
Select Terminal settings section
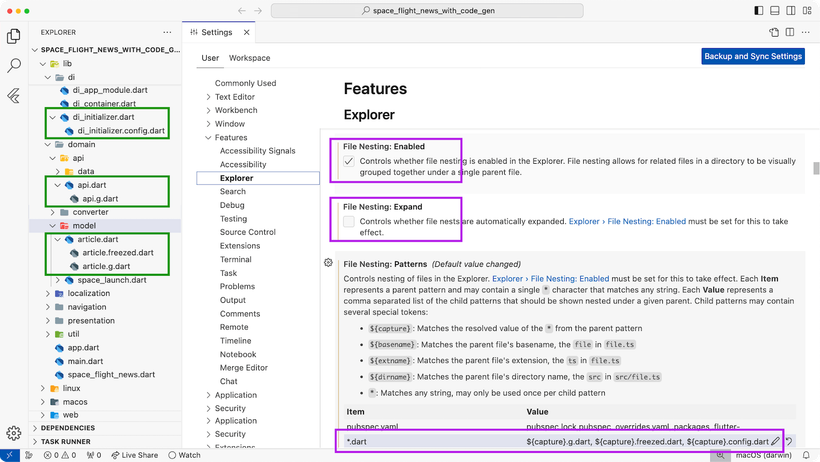point(235,260)
